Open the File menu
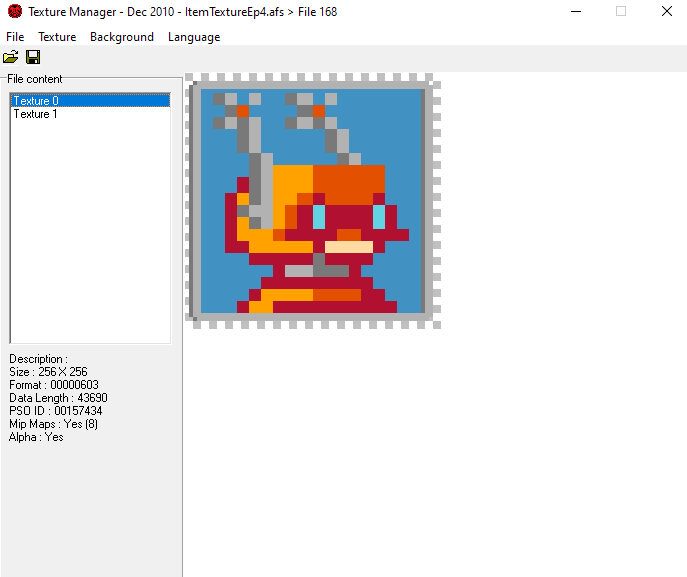Viewport: 687px width, 577px height. click(15, 37)
